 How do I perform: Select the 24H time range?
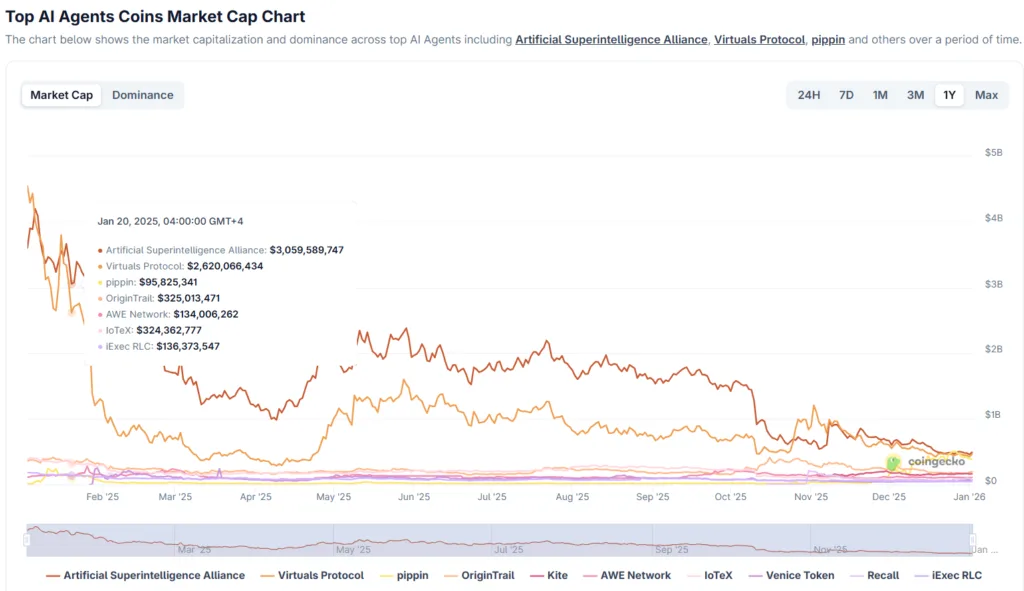coord(808,95)
